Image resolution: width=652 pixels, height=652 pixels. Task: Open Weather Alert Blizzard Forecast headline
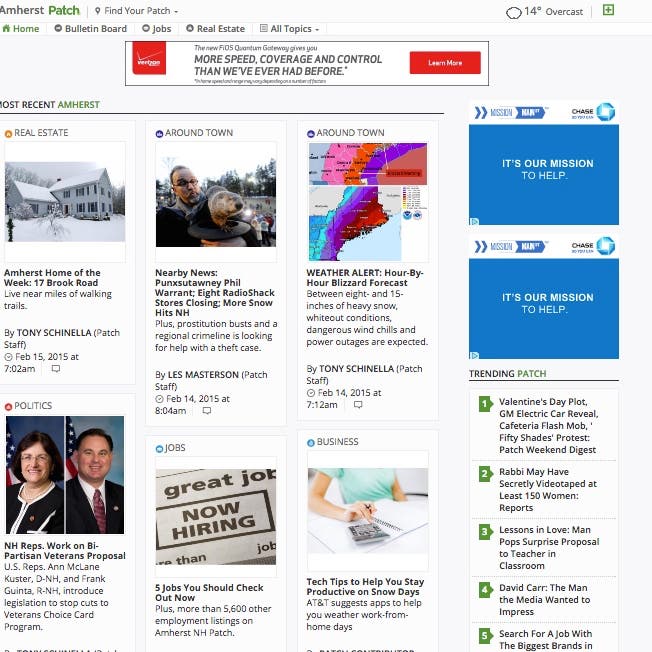point(365,278)
